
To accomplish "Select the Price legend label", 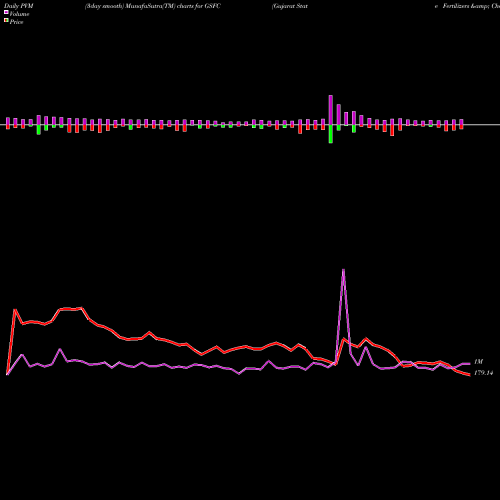I will point(16,22).
